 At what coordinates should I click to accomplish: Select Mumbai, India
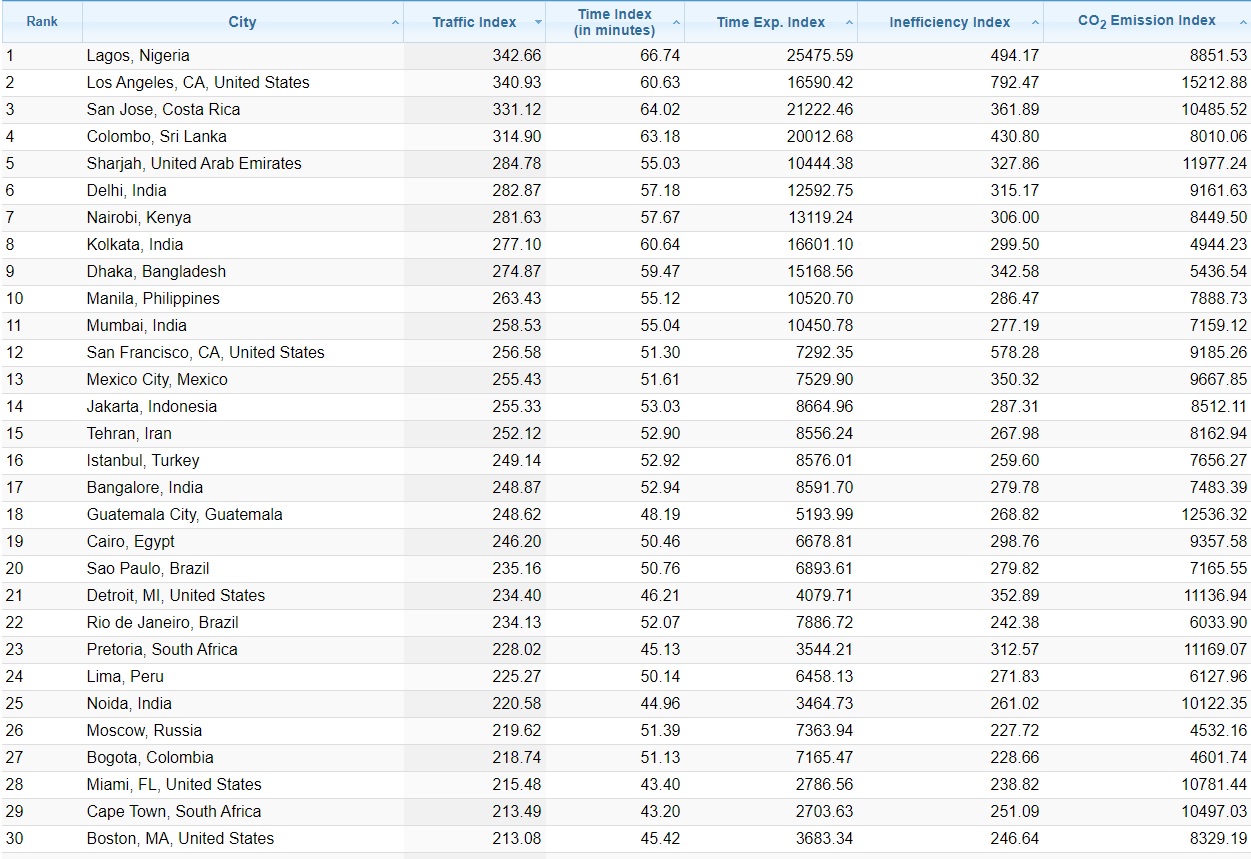click(137, 325)
